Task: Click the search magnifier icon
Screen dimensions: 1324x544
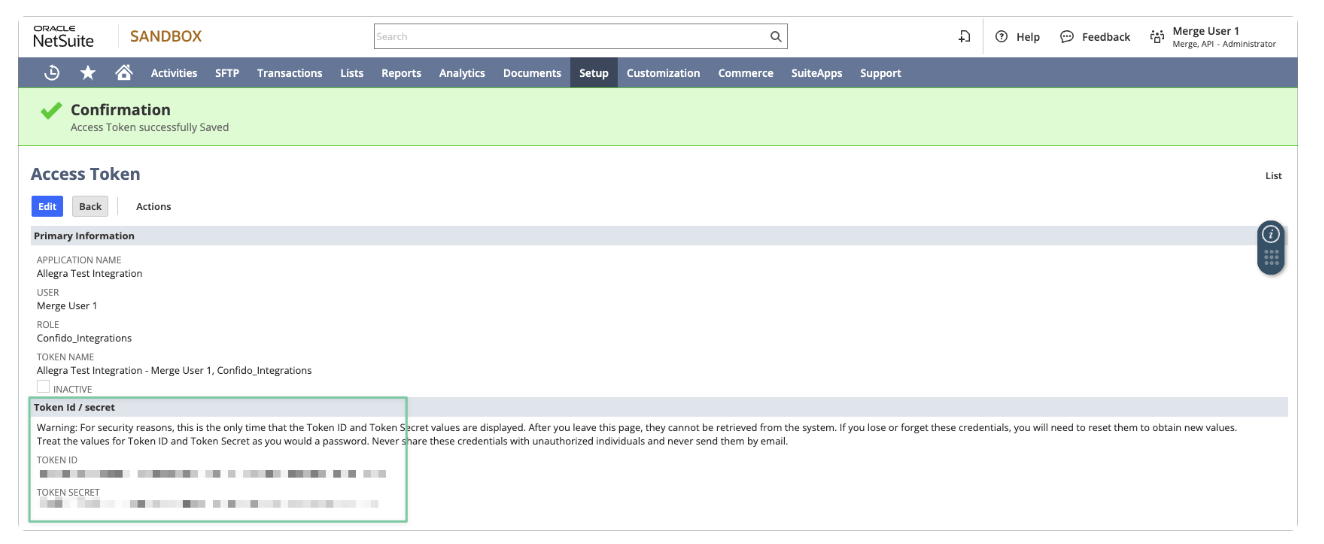Action: pos(776,37)
